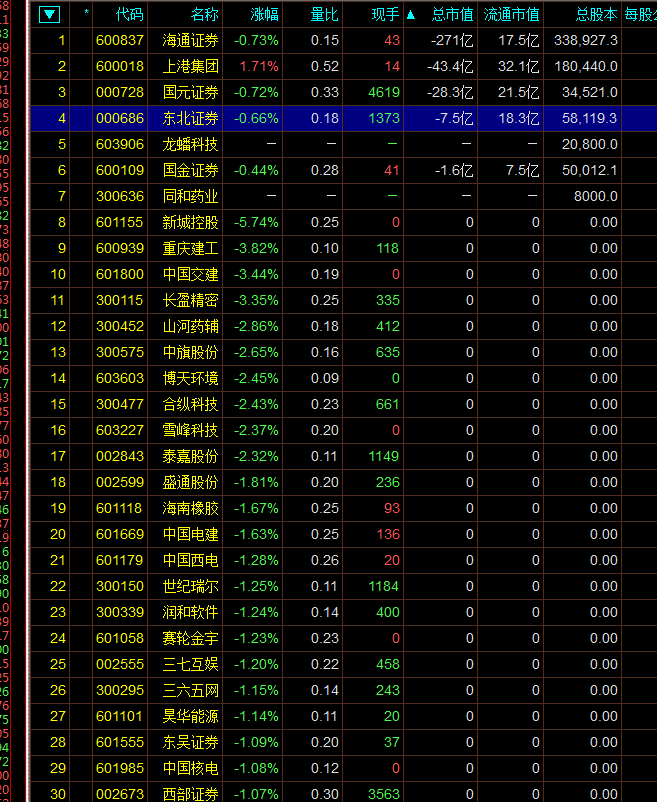This screenshot has width=657, height=802.
Task: Select 重庆建工 stock name
Action: tap(190, 249)
